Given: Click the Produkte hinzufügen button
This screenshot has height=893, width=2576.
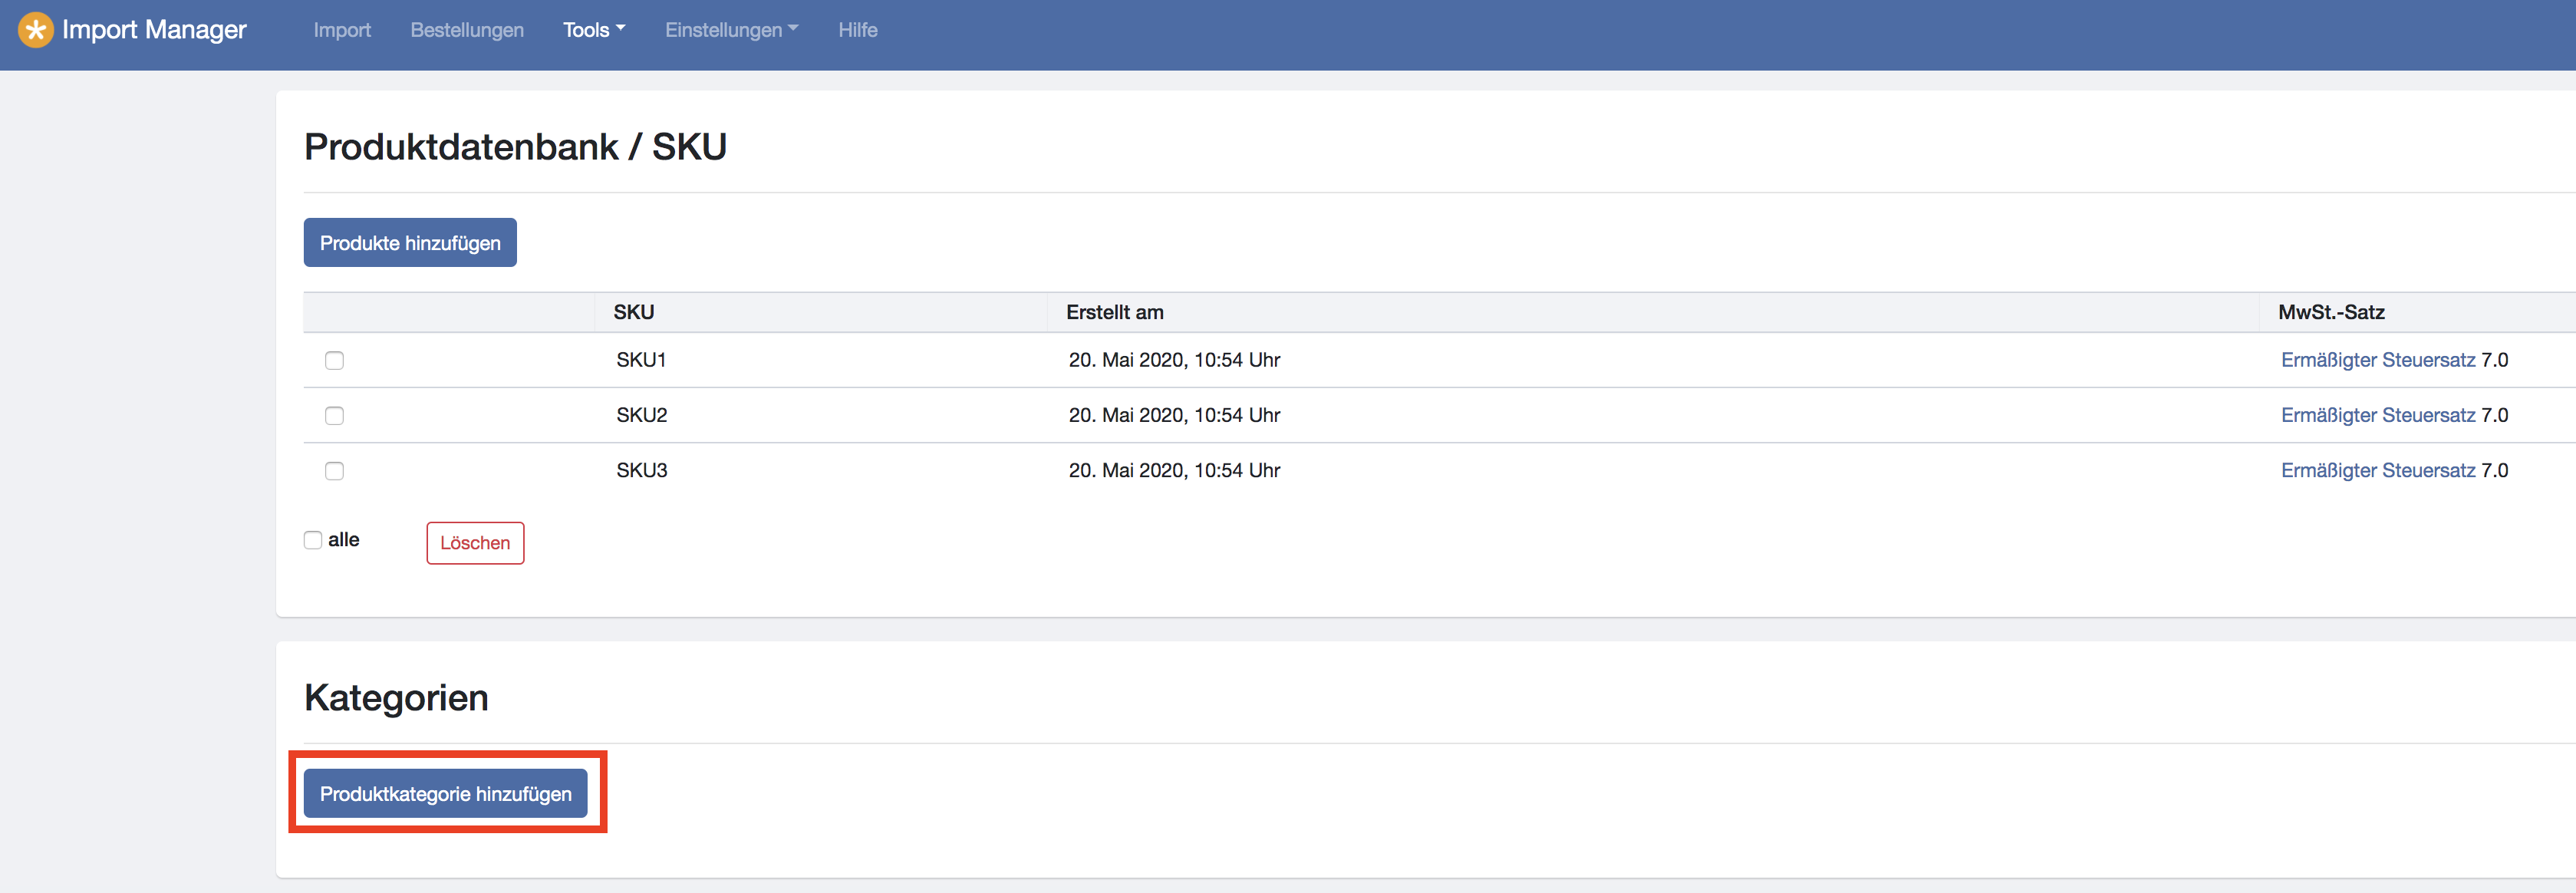Looking at the screenshot, I should [410, 243].
